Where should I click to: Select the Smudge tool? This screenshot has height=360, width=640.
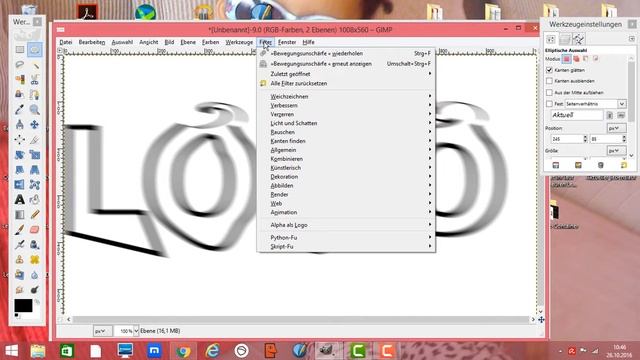click(20, 290)
